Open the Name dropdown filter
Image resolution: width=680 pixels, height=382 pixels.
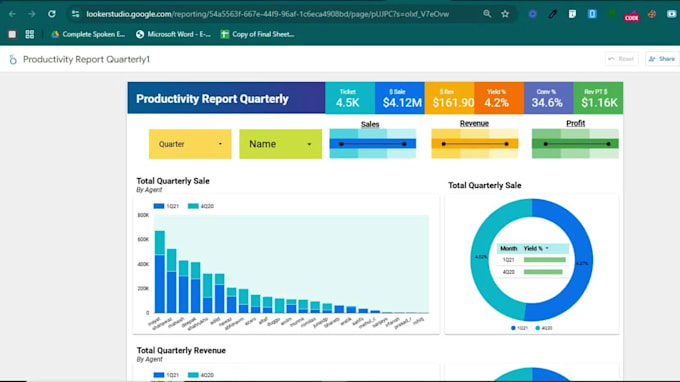[x=281, y=144]
